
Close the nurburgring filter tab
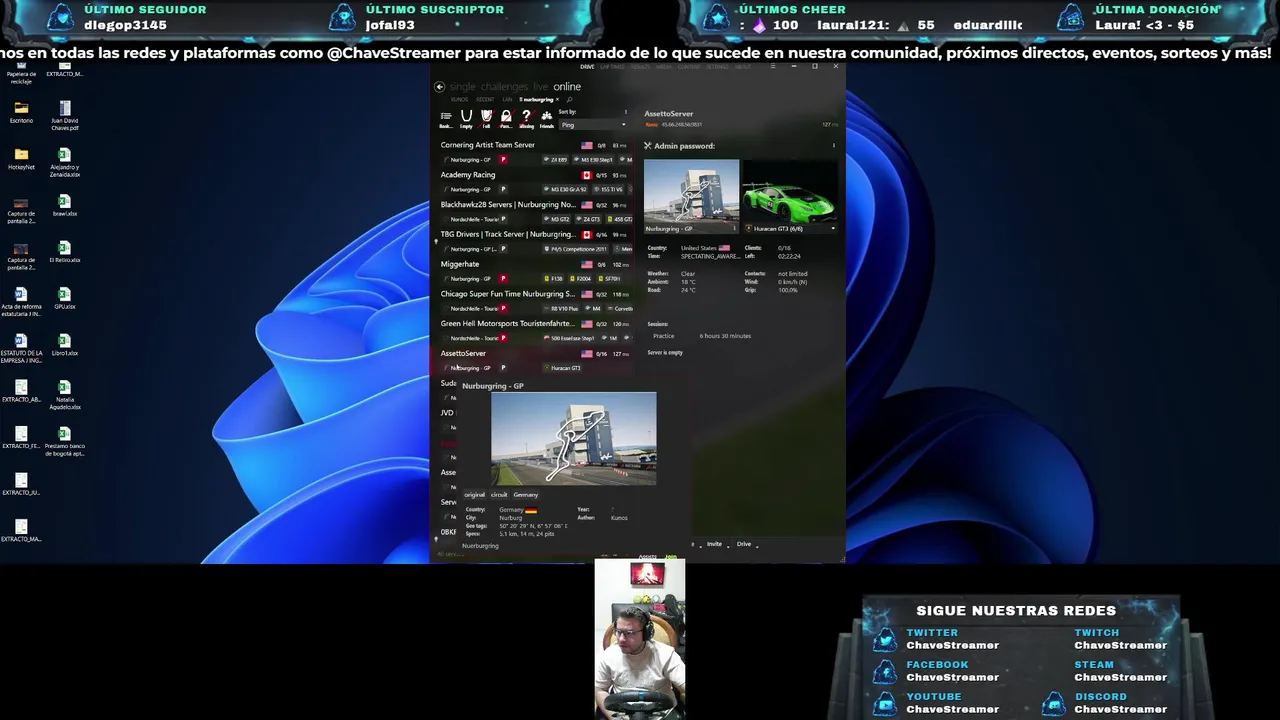tap(558, 99)
